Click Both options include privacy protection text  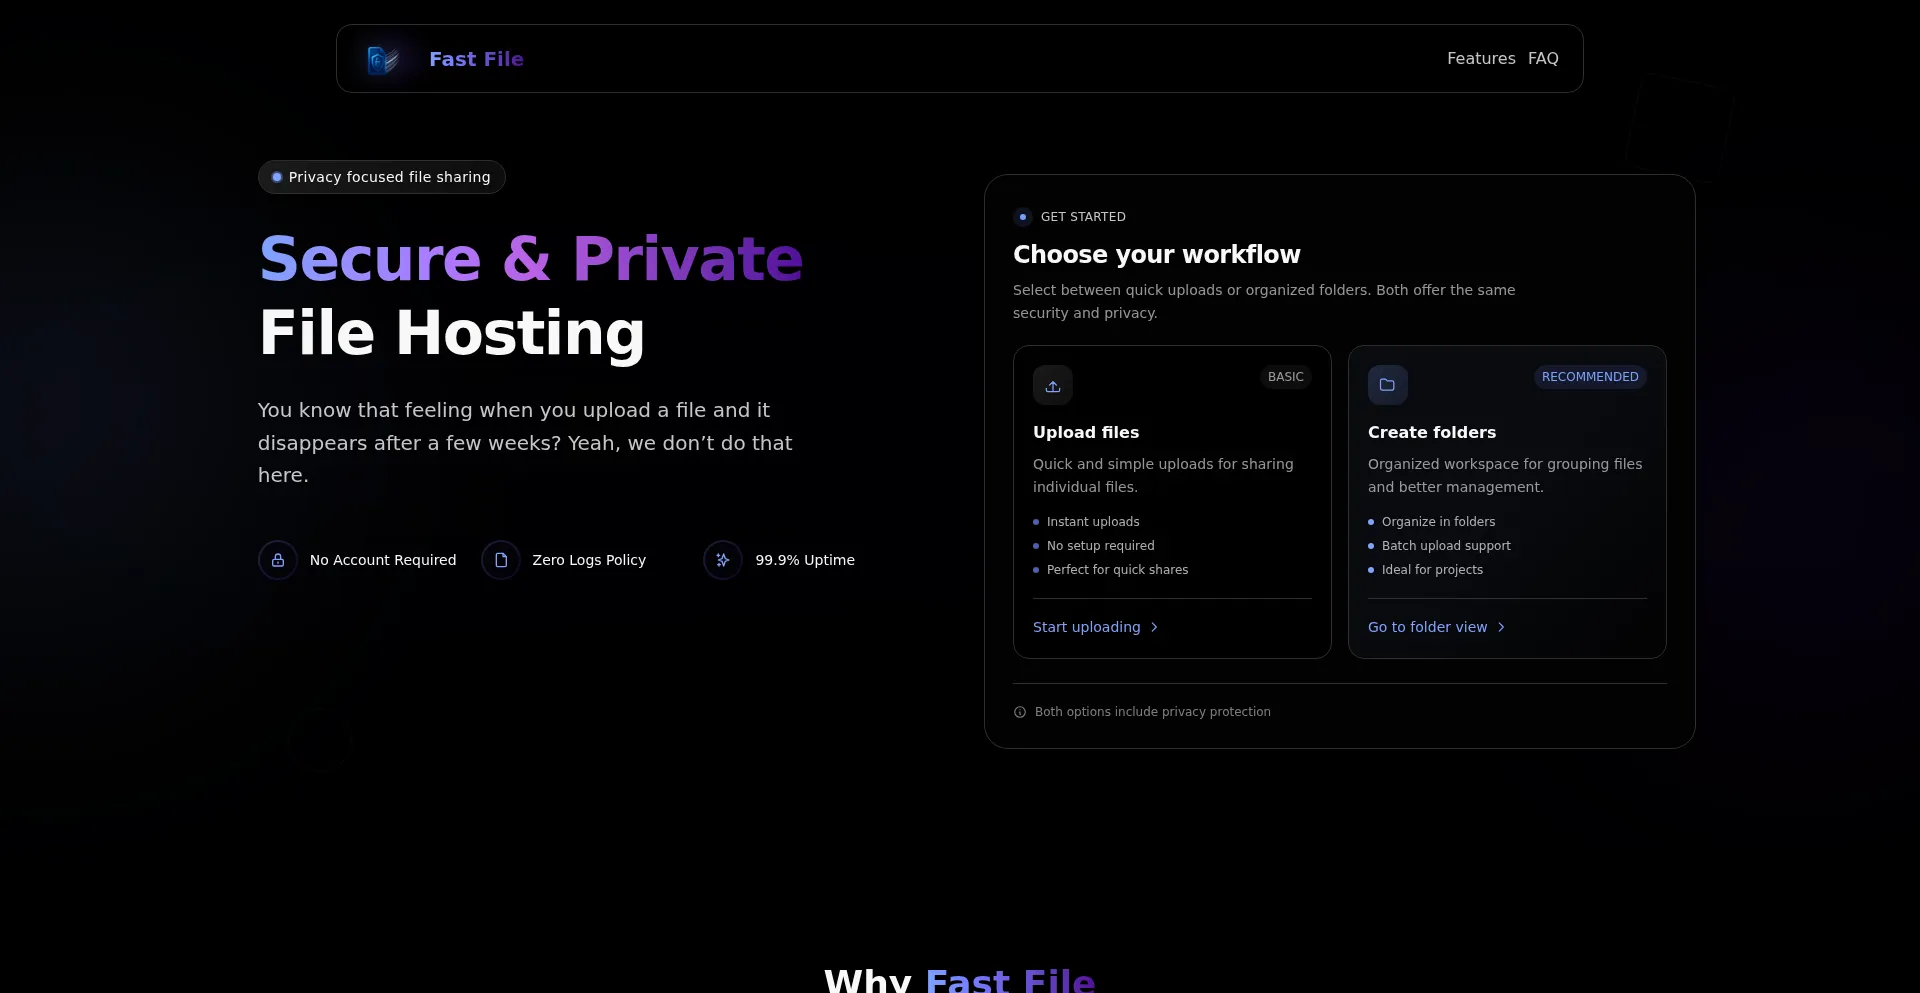point(1152,712)
